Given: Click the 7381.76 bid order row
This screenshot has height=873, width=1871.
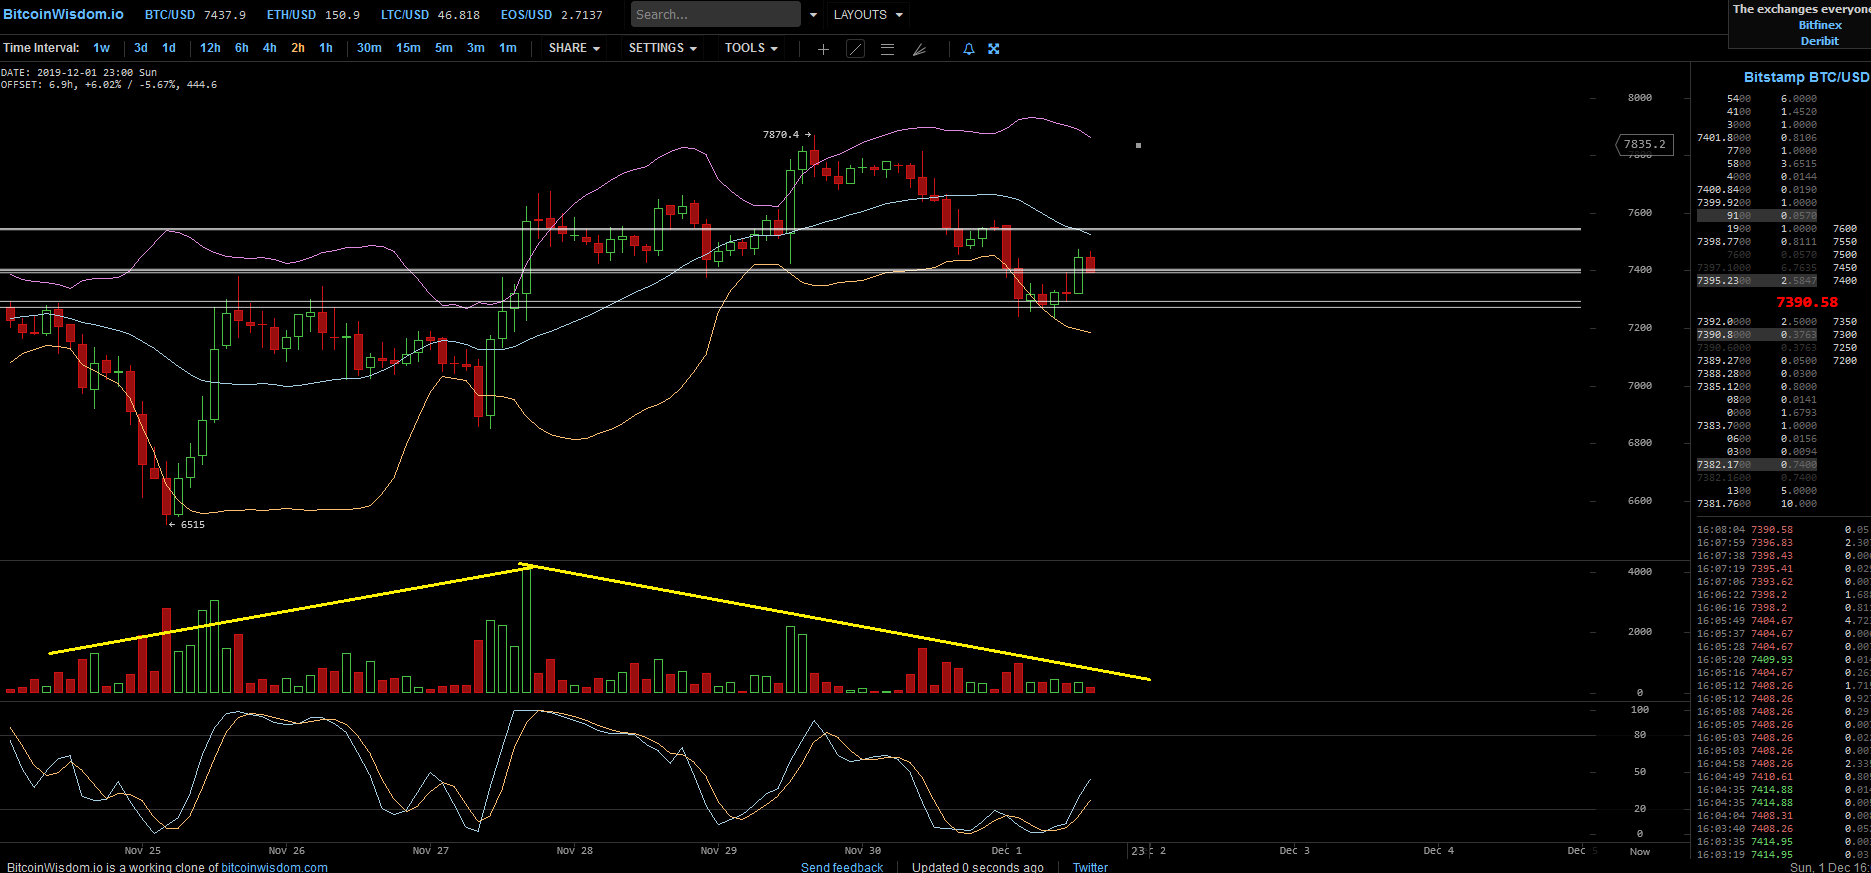Looking at the screenshot, I should pos(1757,504).
